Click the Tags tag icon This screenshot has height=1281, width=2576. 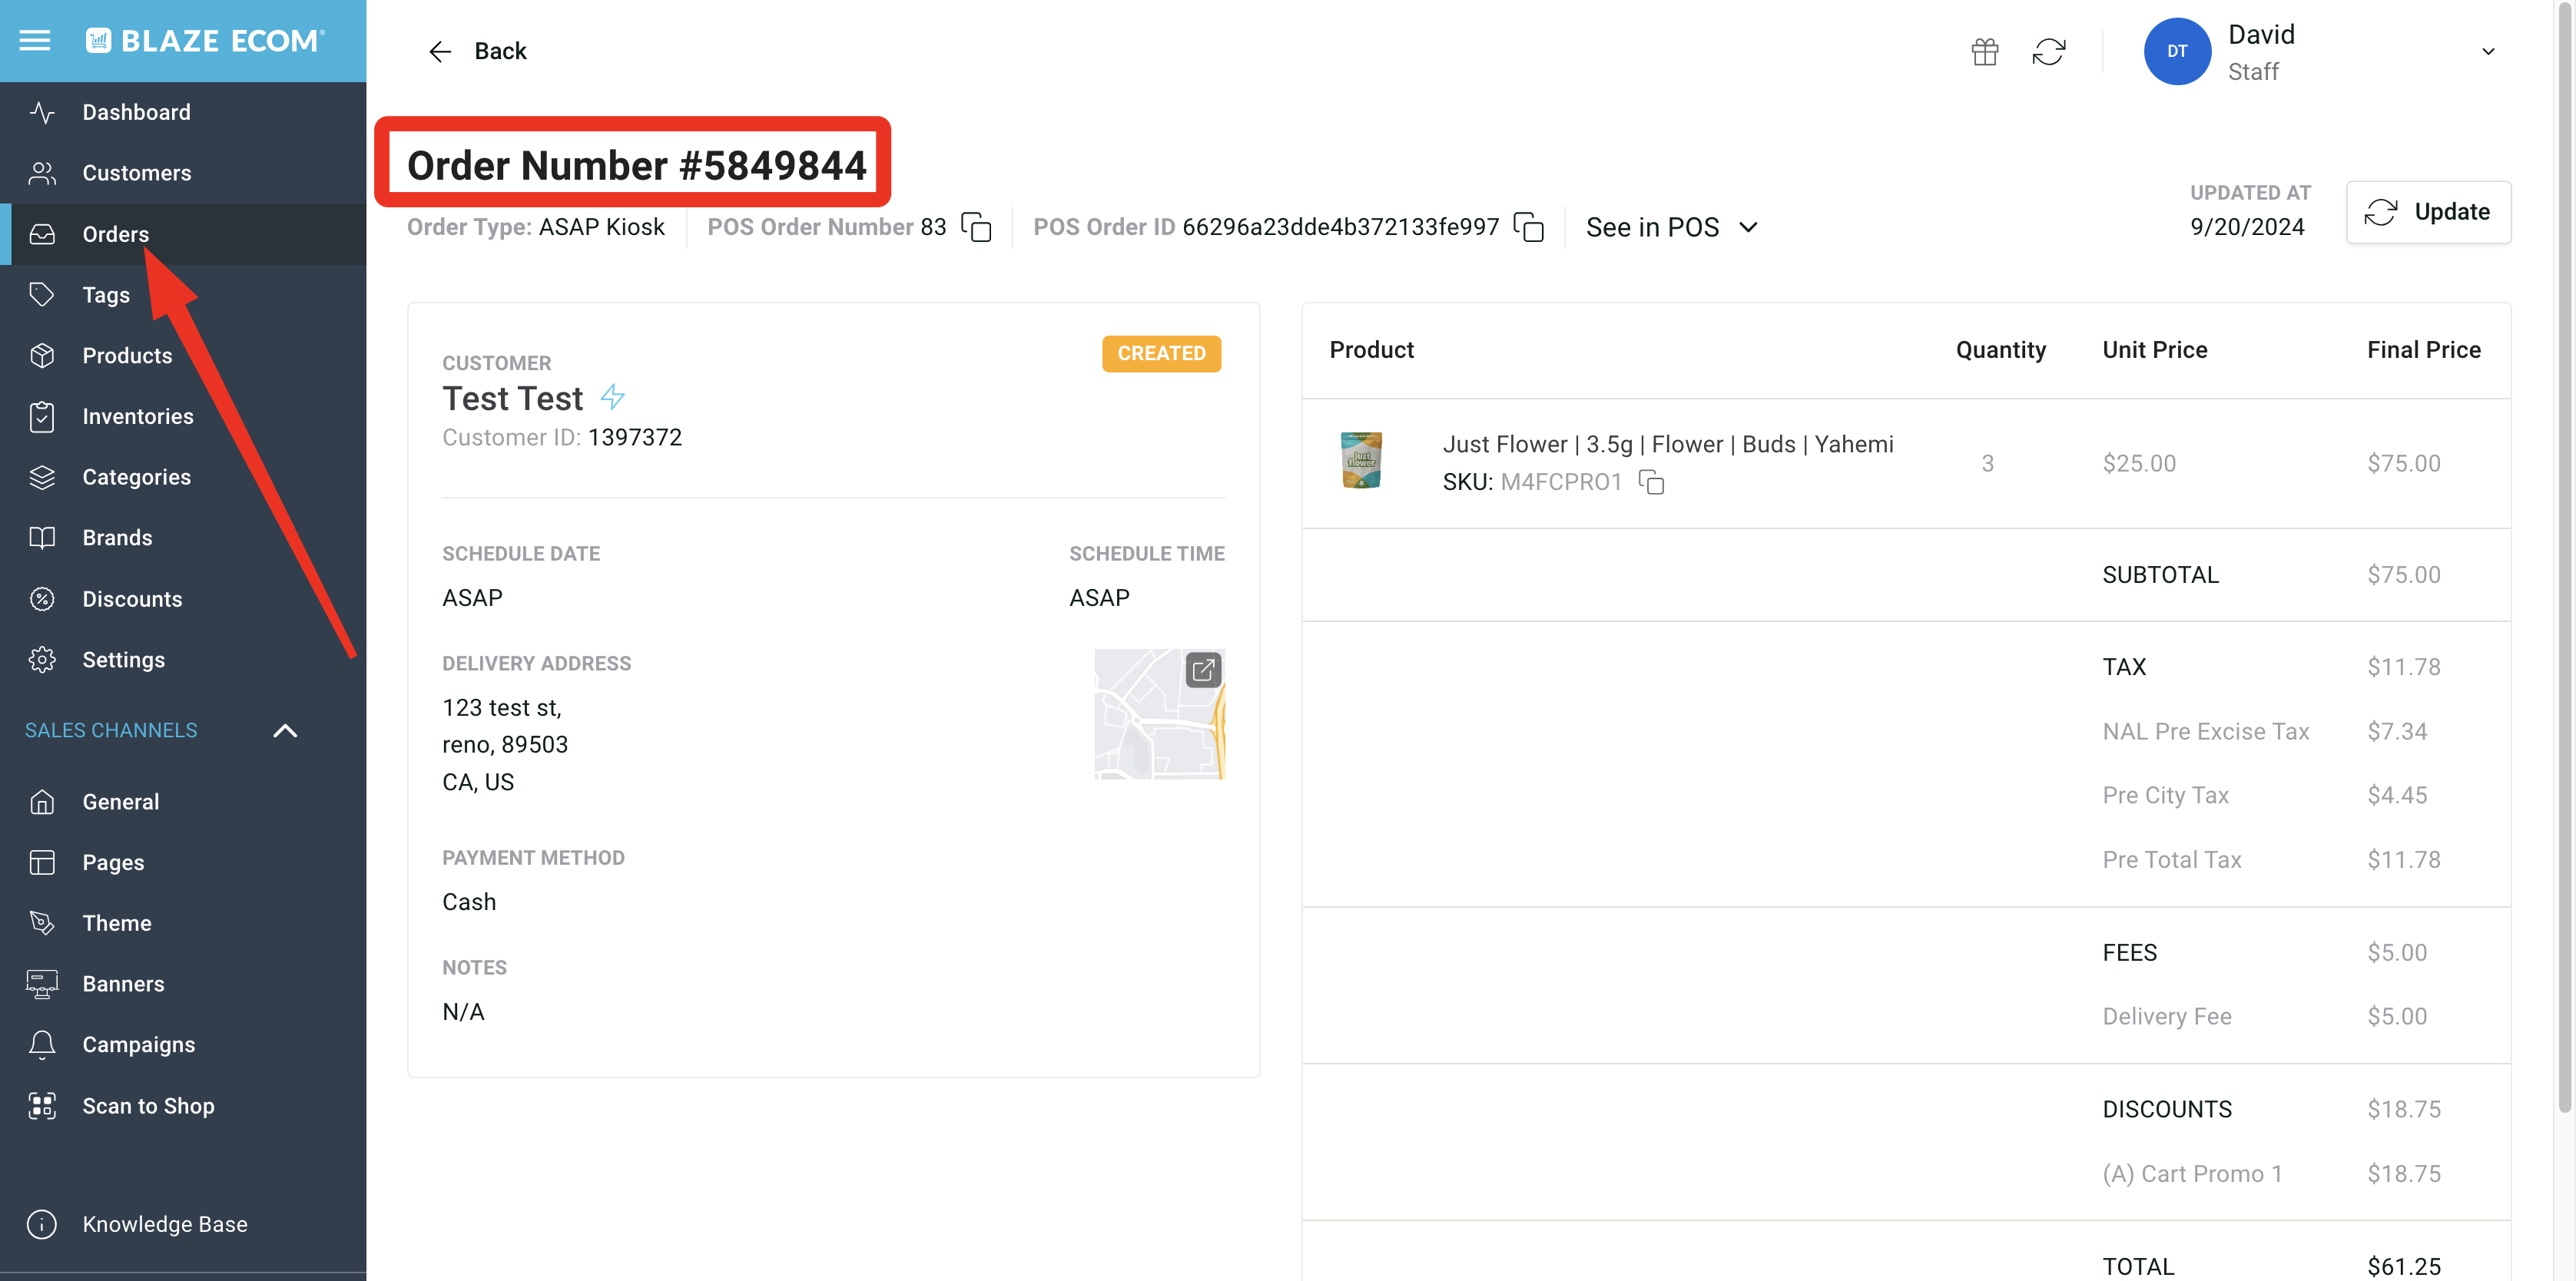click(42, 294)
